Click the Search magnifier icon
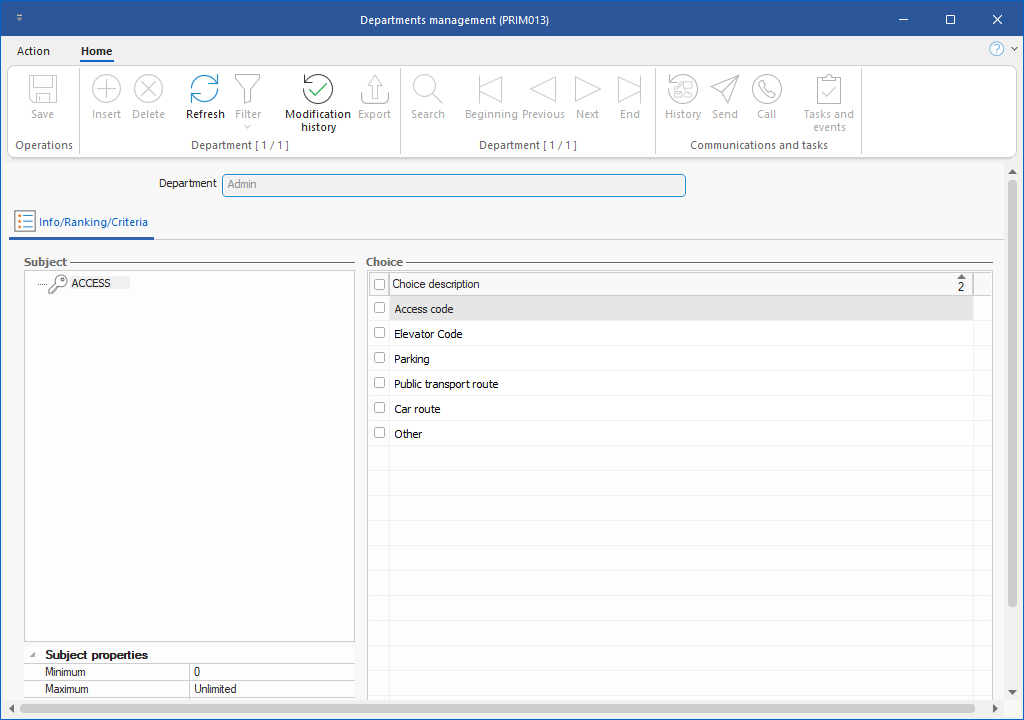This screenshot has height=720, width=1024. [x=427, y=90]
